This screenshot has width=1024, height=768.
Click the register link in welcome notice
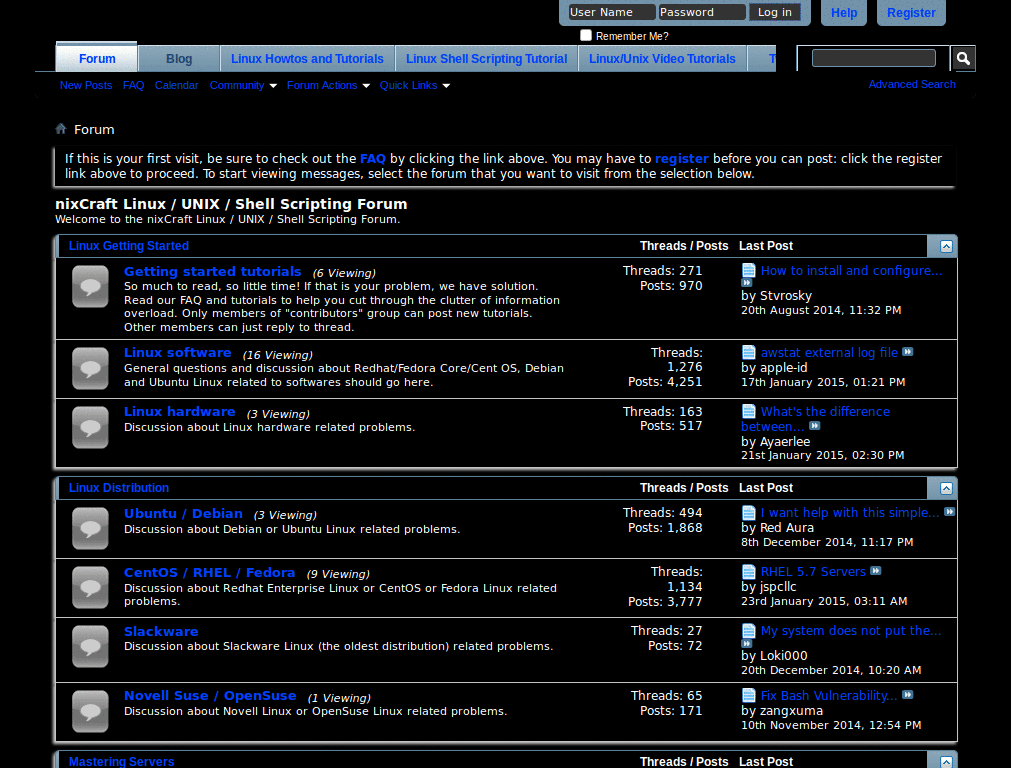click(682, 159)
